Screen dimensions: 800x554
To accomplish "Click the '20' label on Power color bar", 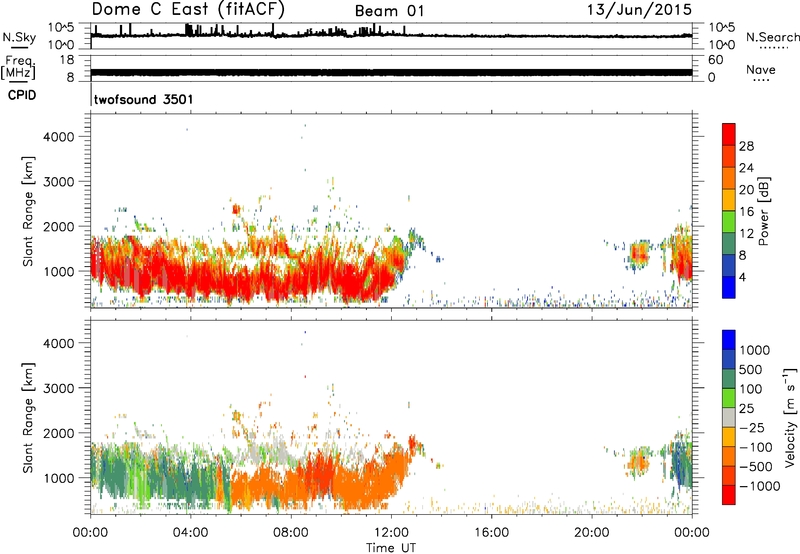I will [x=746, y=190].
